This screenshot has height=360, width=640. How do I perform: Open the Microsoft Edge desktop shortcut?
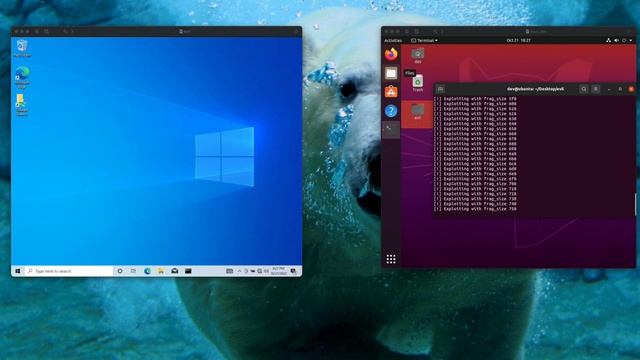pos(22,77)
